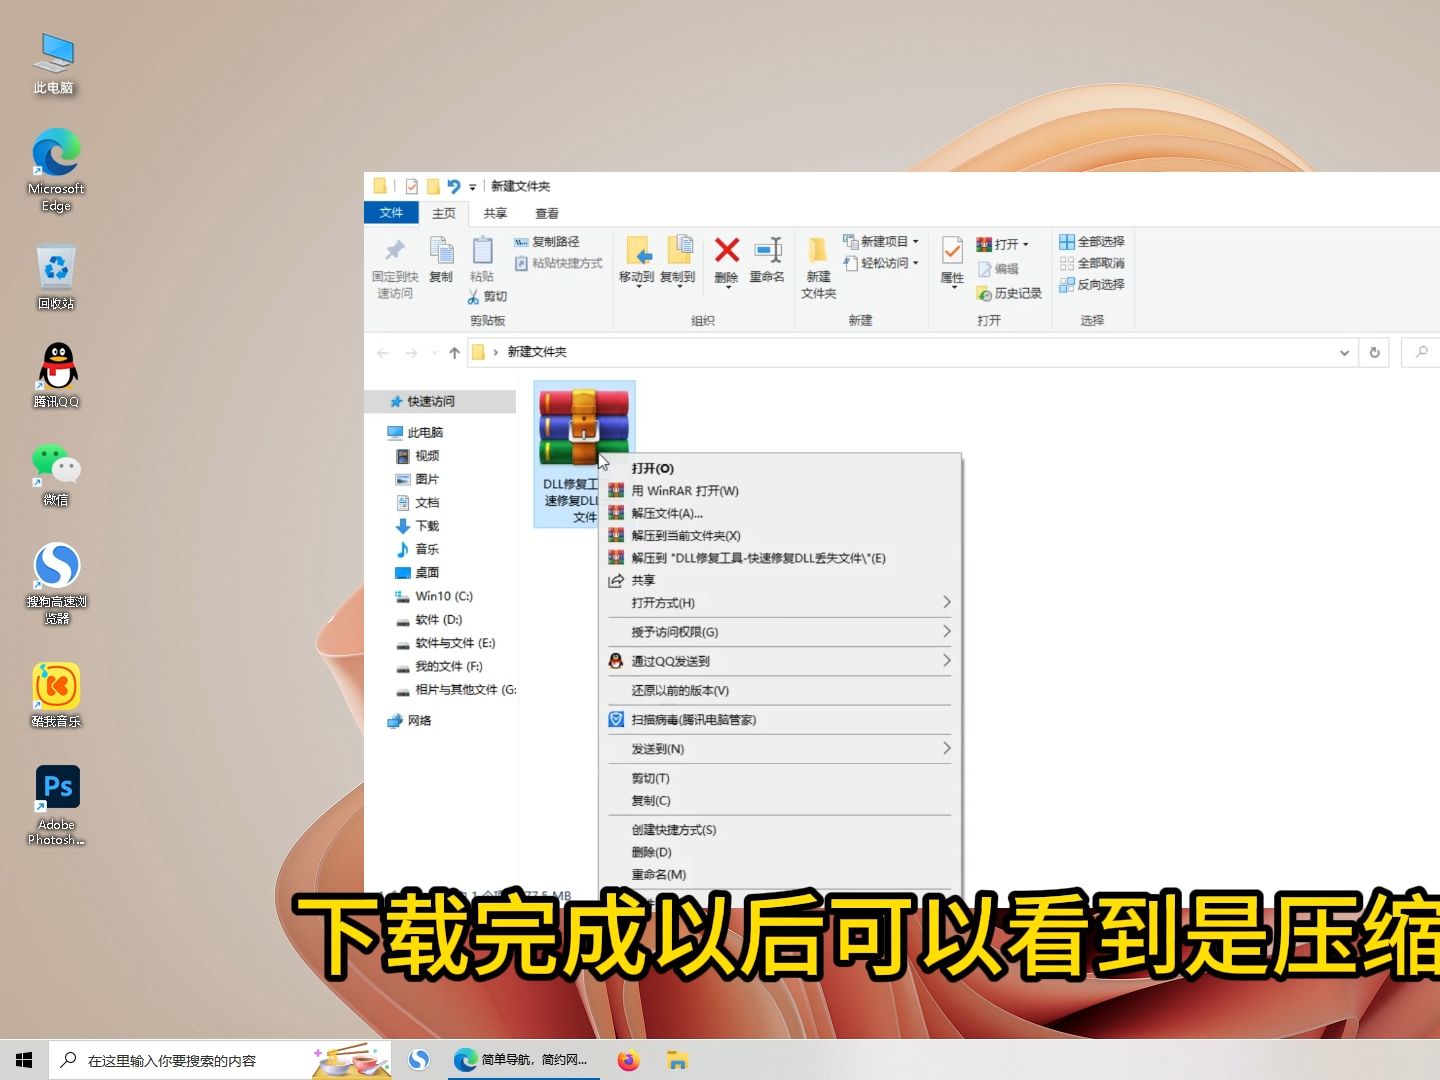Click the refresh button beside address bar
1440x1080 pixels.
pos(1375,352)
